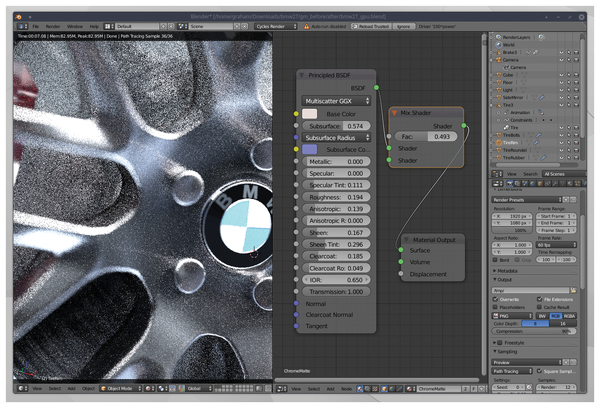Toggle visibility eye for Brake3
The width and height of the screenshot is (600, 408).
tap(561, 52)
